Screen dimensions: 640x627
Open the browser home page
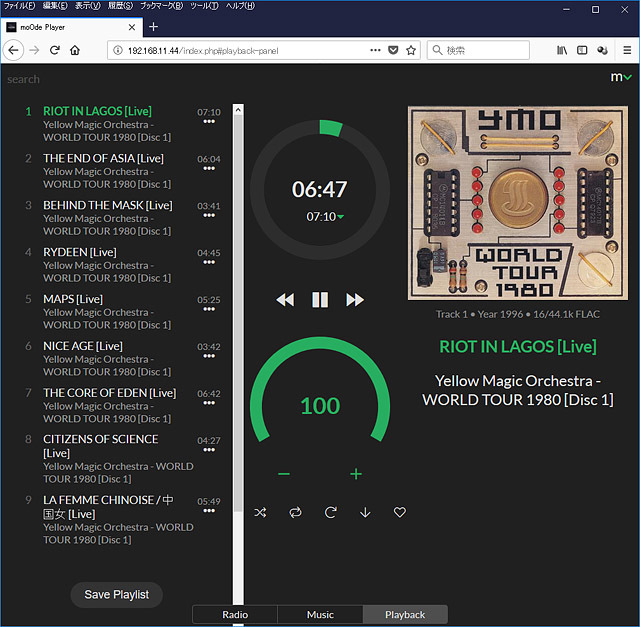pyautogui.click(x=75, y=50)
